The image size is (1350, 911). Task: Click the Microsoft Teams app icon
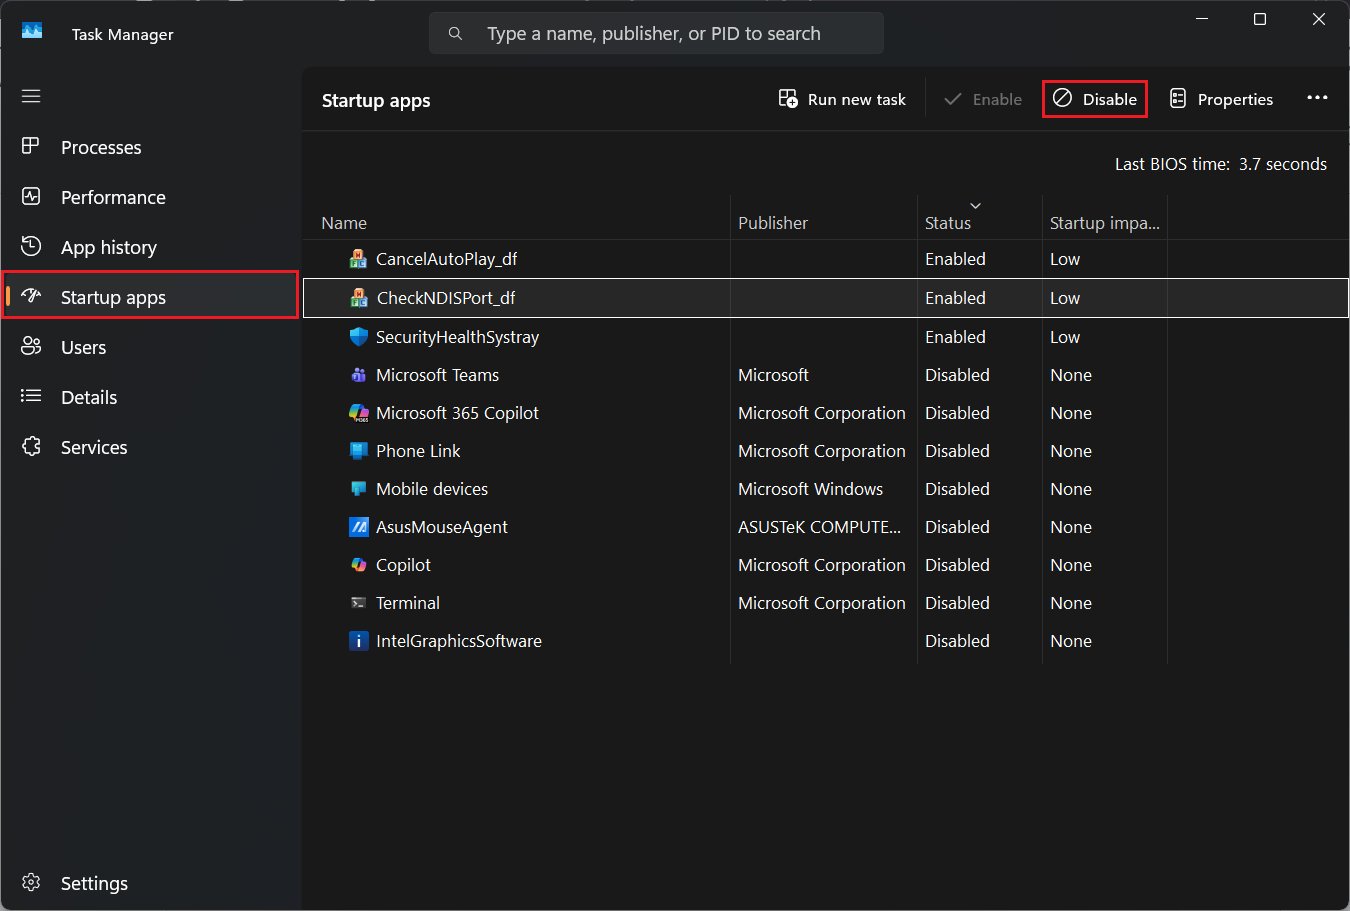(x=358, y=375)
